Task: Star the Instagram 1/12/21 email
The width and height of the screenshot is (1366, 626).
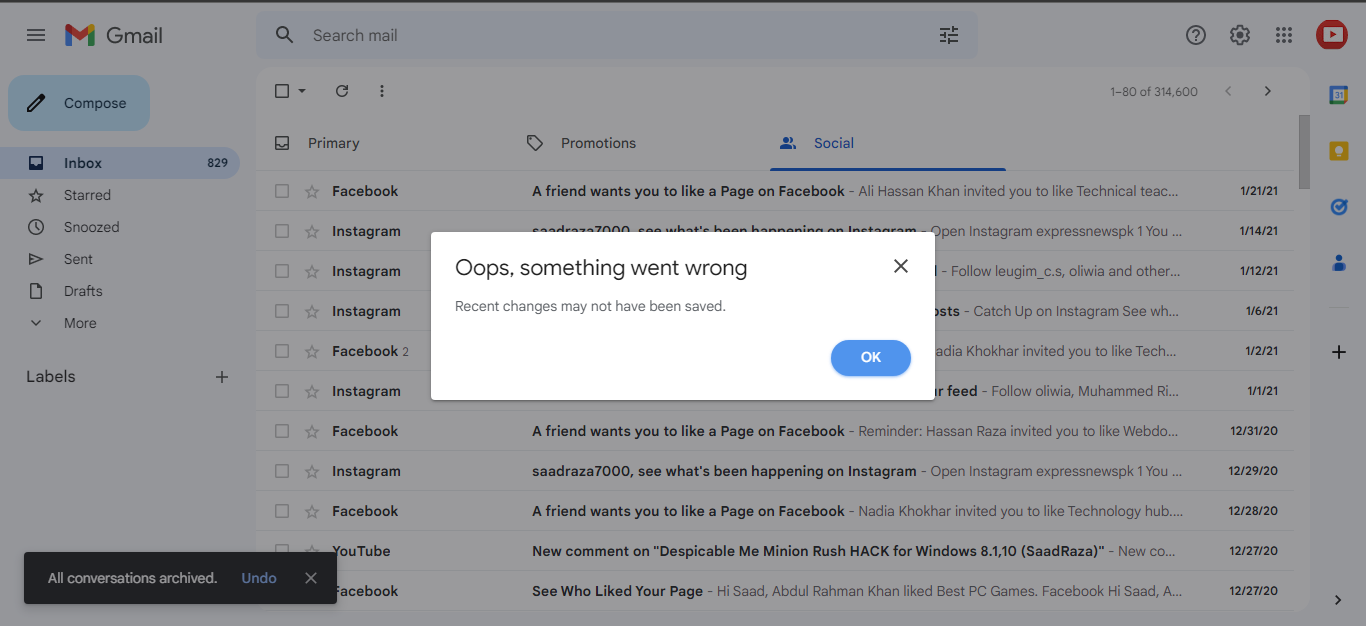Action: [312, 271]
